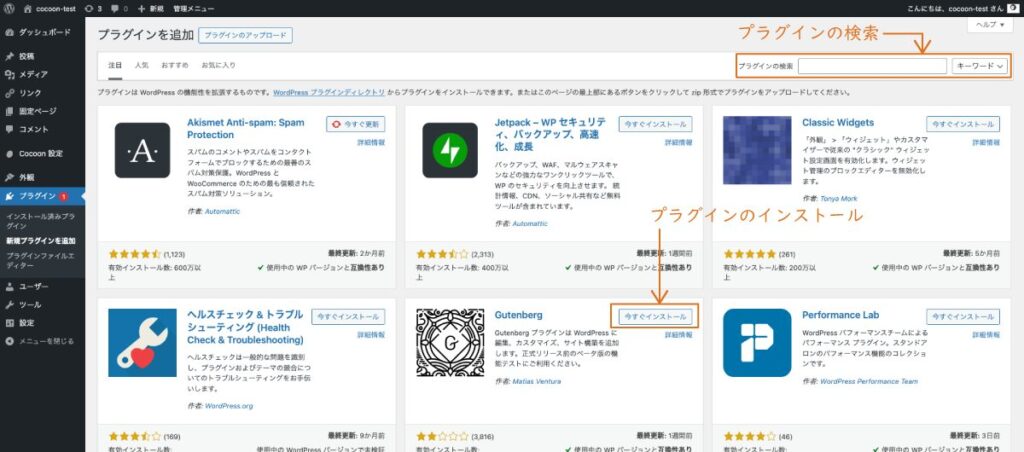
Task: Open the キーワード search type dropdown
Action: tap(980, 66)
